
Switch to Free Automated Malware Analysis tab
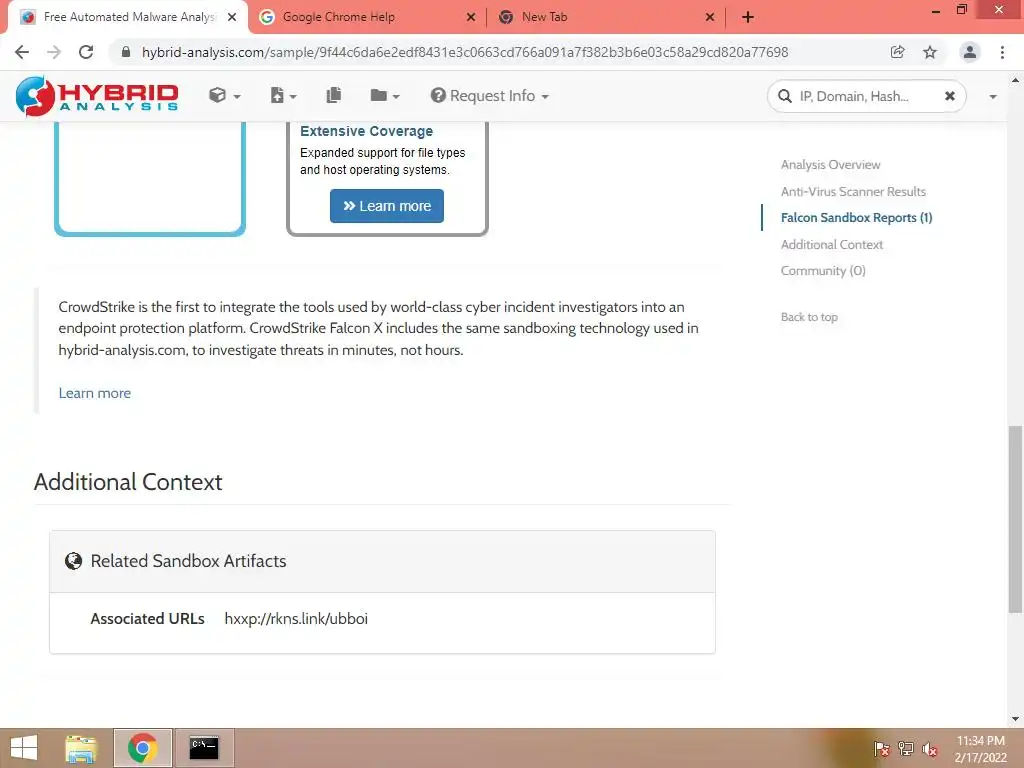128,17
